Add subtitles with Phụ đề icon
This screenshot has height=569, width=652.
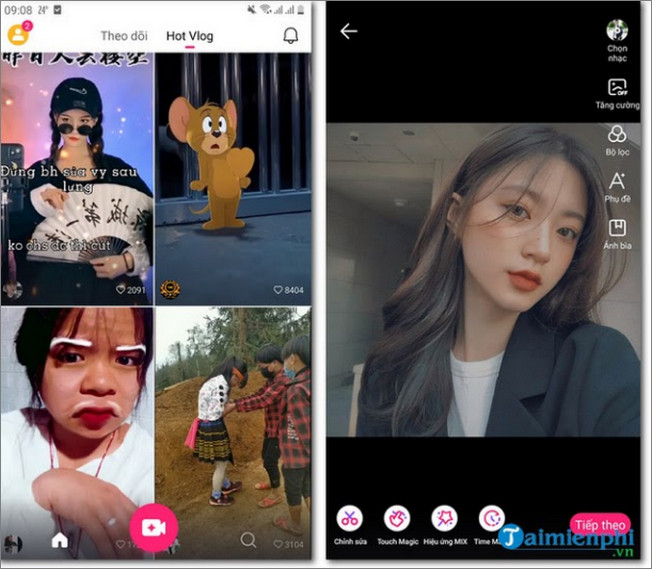pyautogui.click(x=617, y=185)
